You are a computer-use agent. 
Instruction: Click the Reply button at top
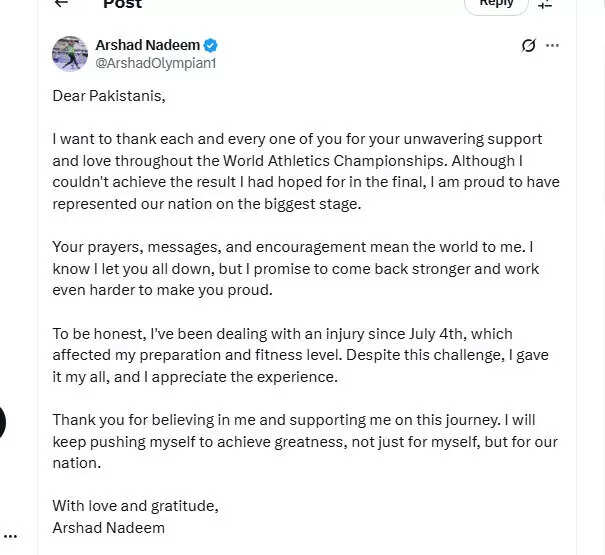(x=496, y=4)
